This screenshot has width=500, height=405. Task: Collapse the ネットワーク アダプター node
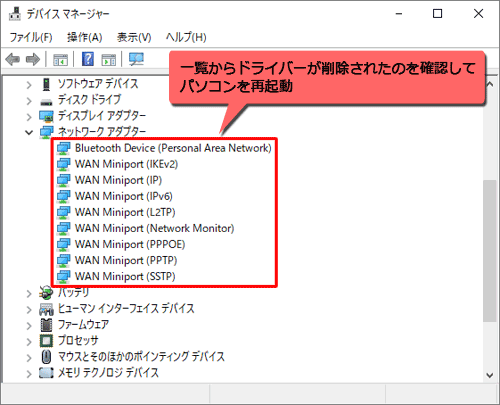click(x=29, y=133)
